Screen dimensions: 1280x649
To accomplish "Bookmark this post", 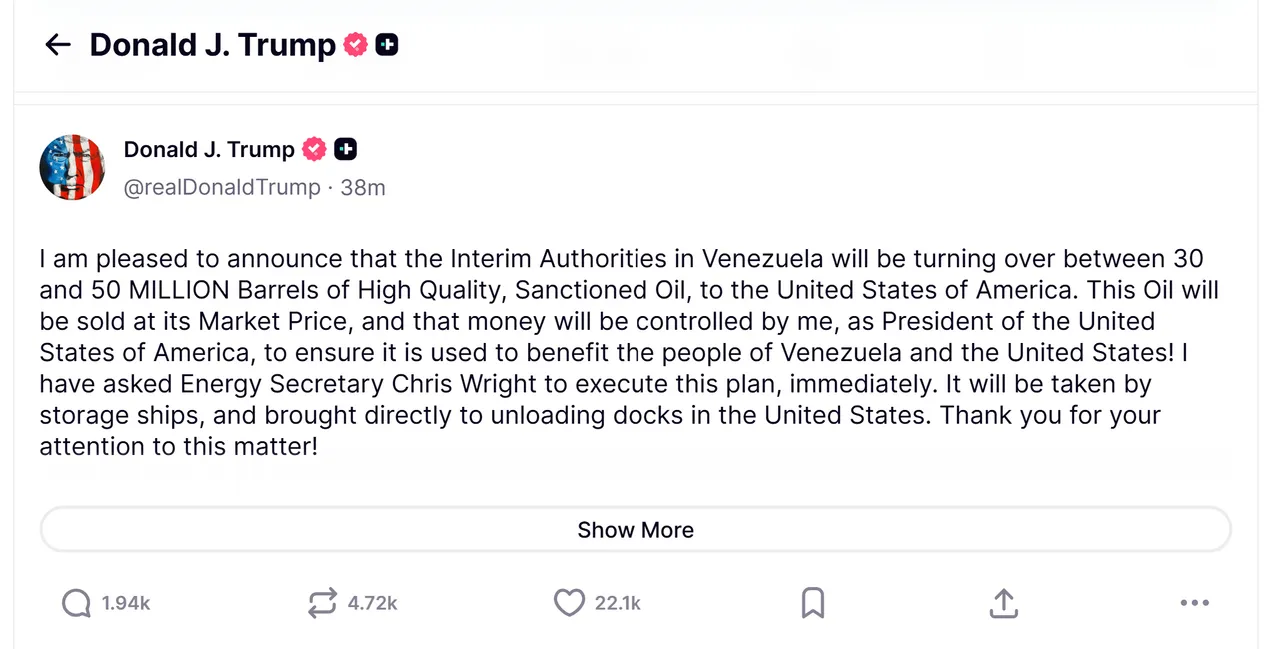I will [x=813, y=603].
